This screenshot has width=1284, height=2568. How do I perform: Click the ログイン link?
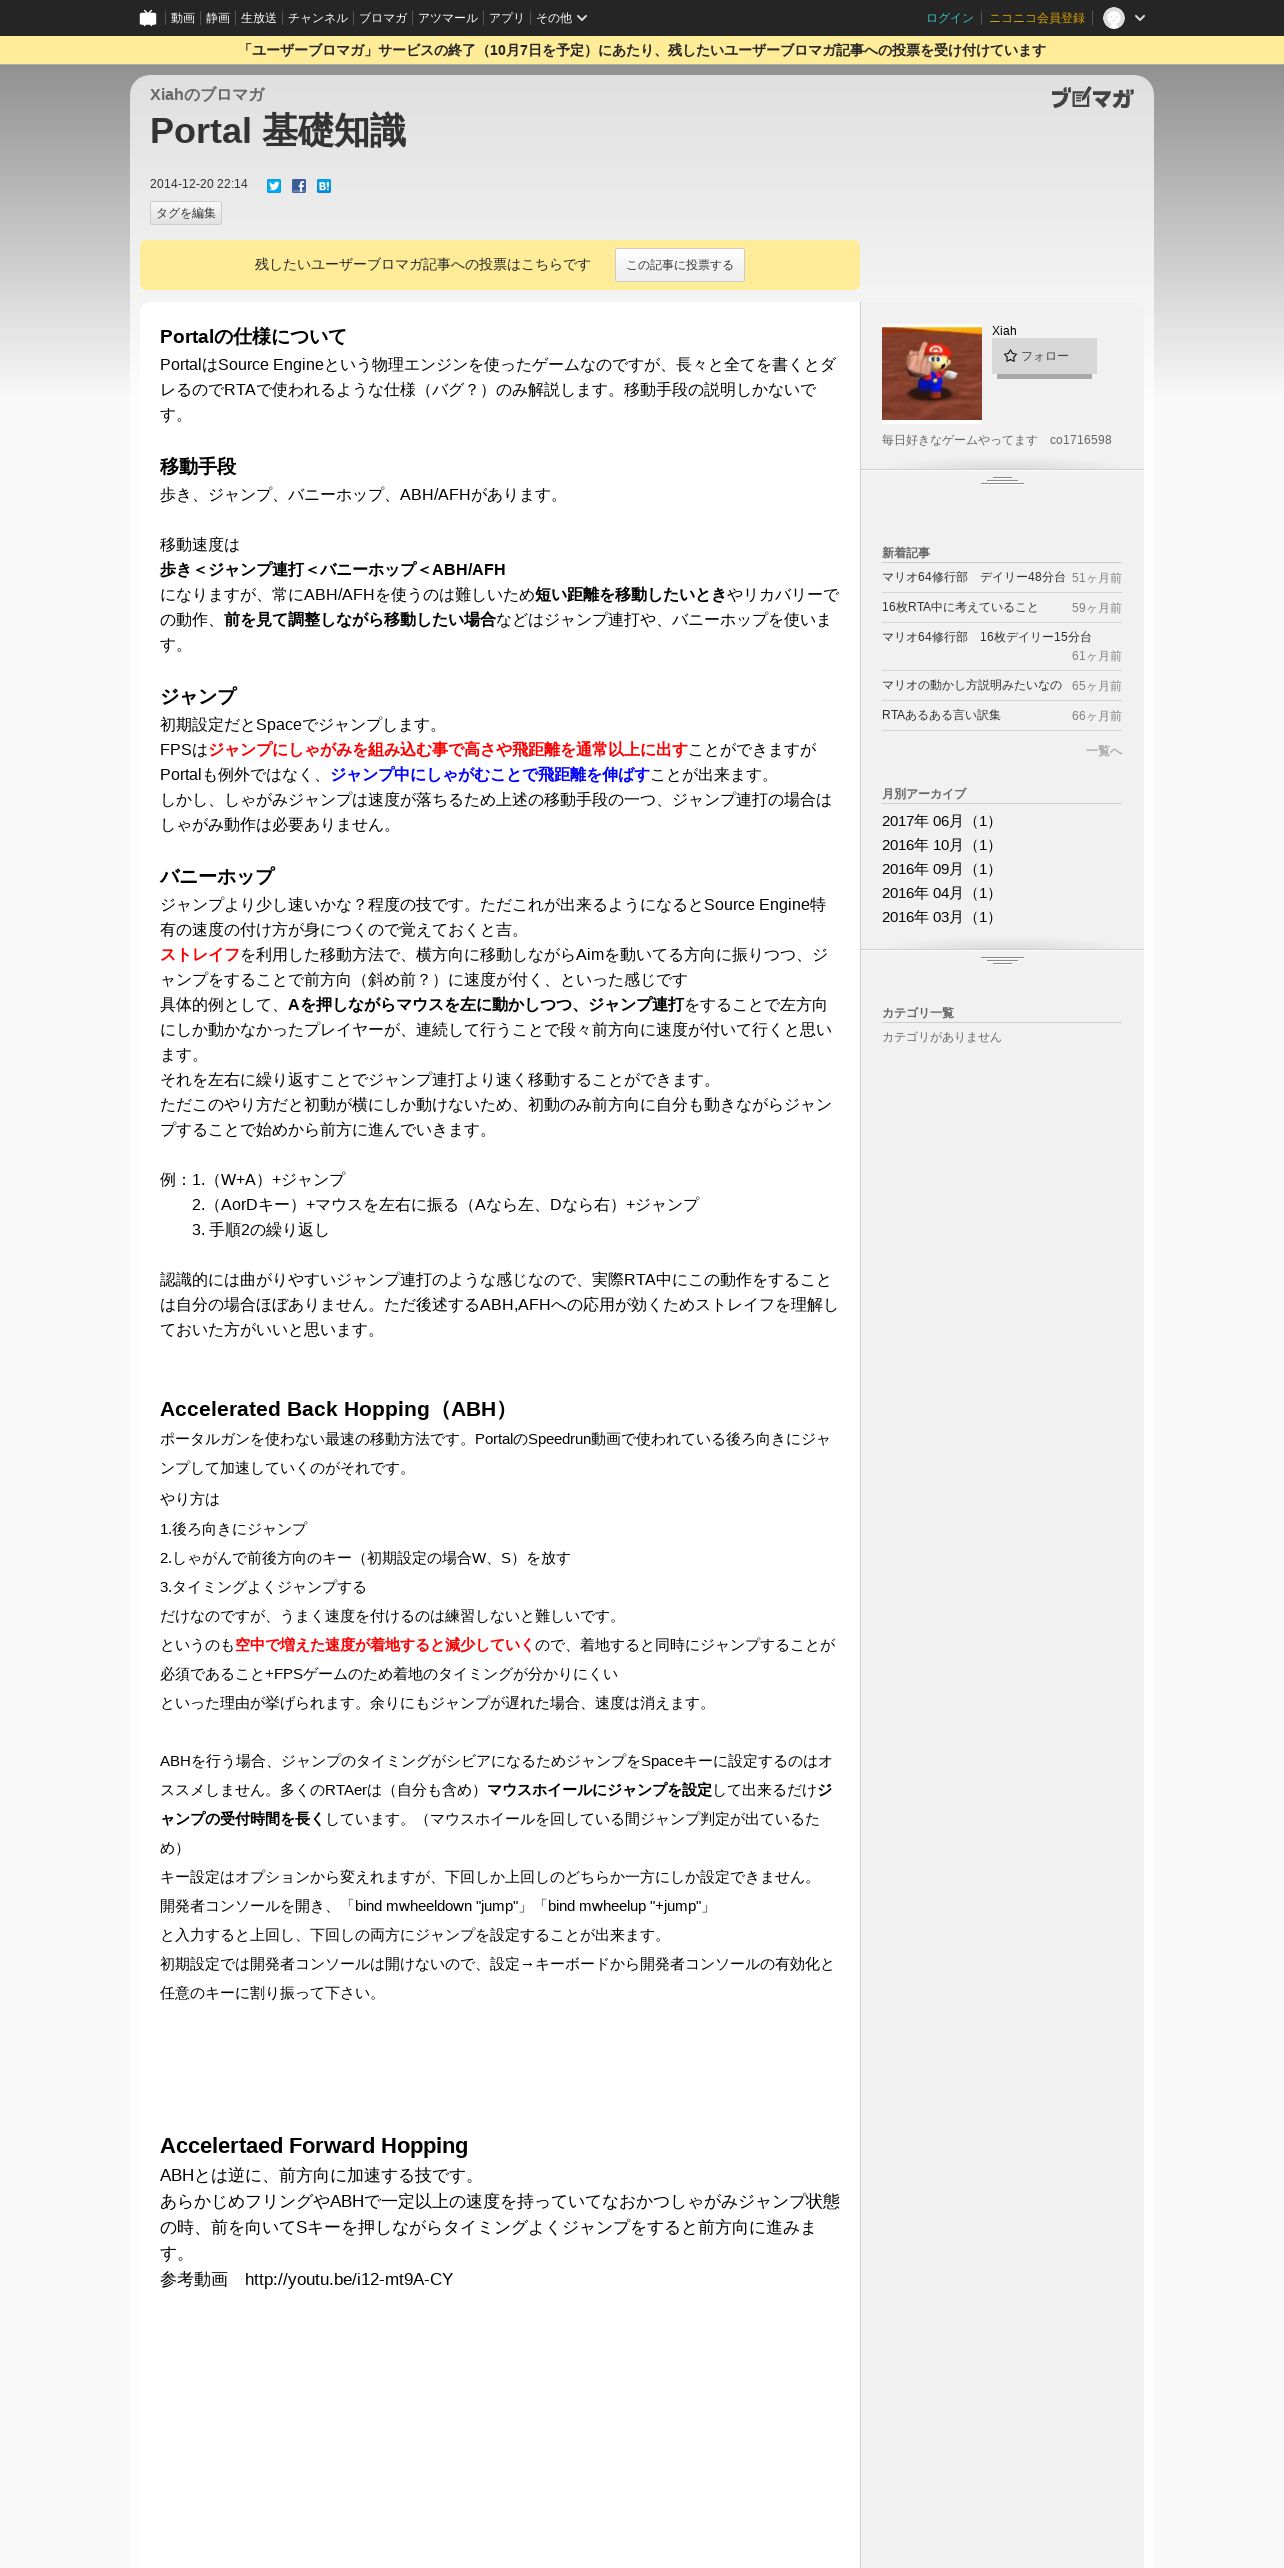tap(950, 18)
